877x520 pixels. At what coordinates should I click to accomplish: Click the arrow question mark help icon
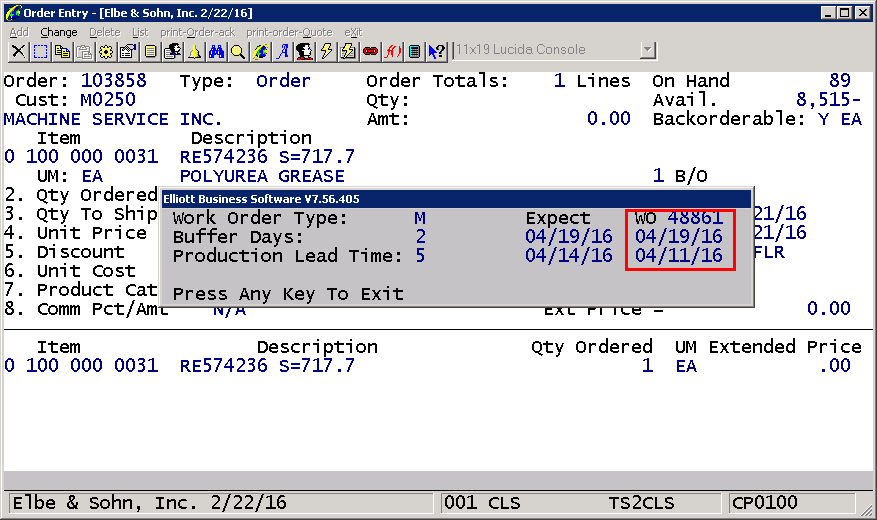(x=436, y=51)
